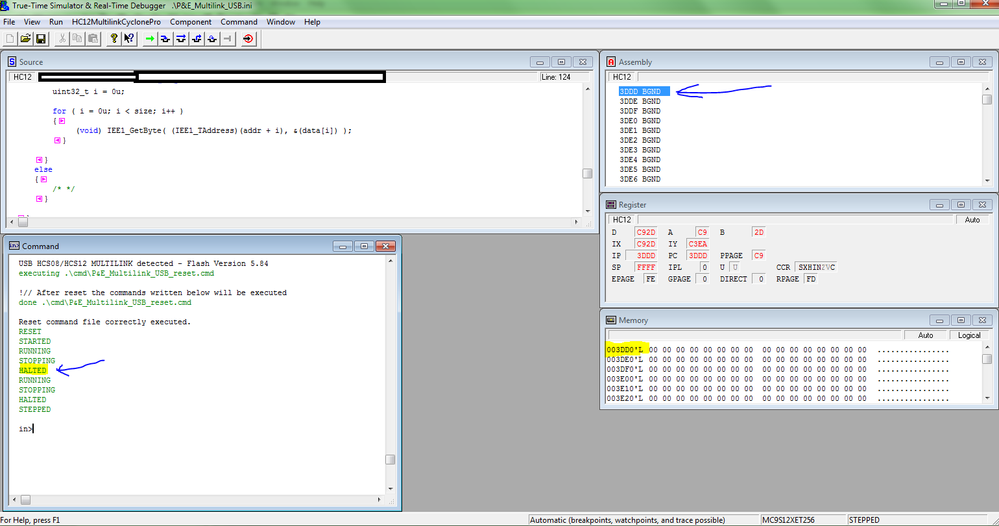The image size is (999, 526).
Task: Select the EPAGE register value FE
Action: (x=650, y=279)
